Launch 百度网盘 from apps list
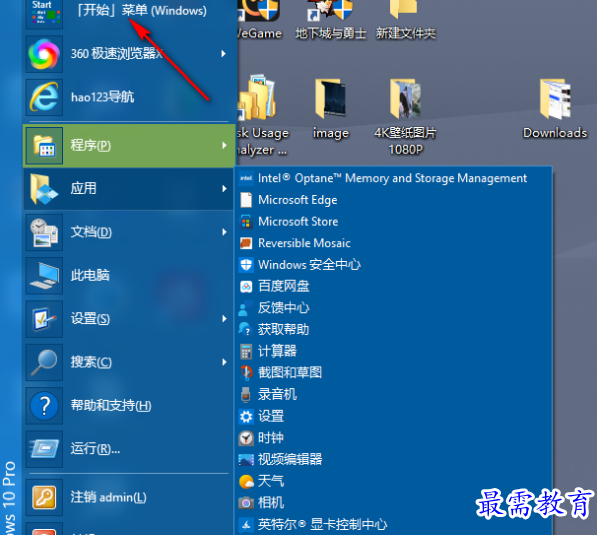 [x=393, y=287]
